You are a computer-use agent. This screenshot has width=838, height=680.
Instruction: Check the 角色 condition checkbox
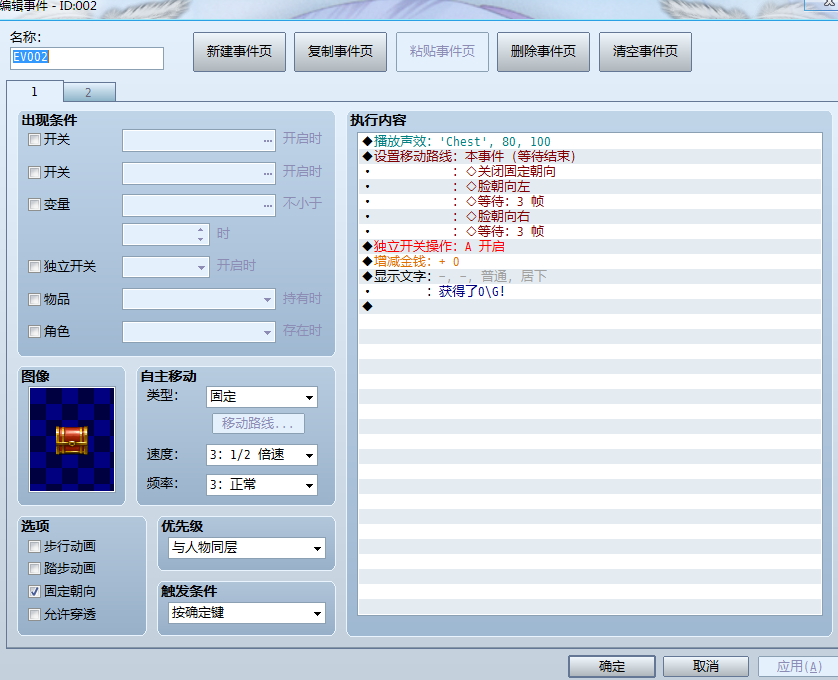pos(34,331)
